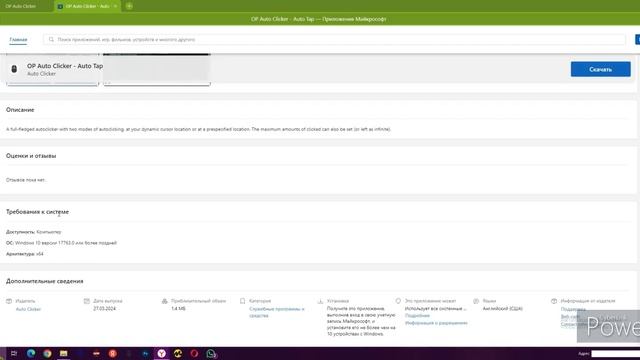The image size is (640, 360).
Task: Click the mouse app icon beside the title
Action: click(14, 69)
